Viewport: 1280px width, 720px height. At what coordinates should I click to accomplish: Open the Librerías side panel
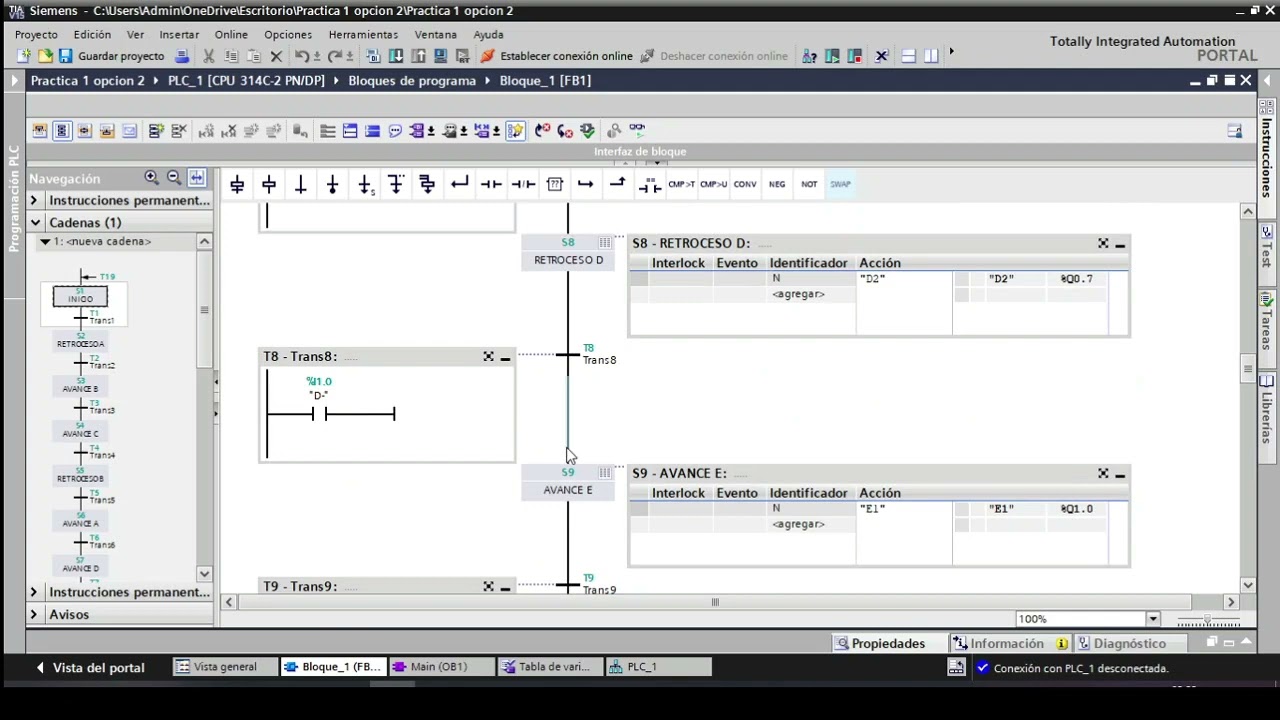pyautogui.click(x=1266, y=410)
